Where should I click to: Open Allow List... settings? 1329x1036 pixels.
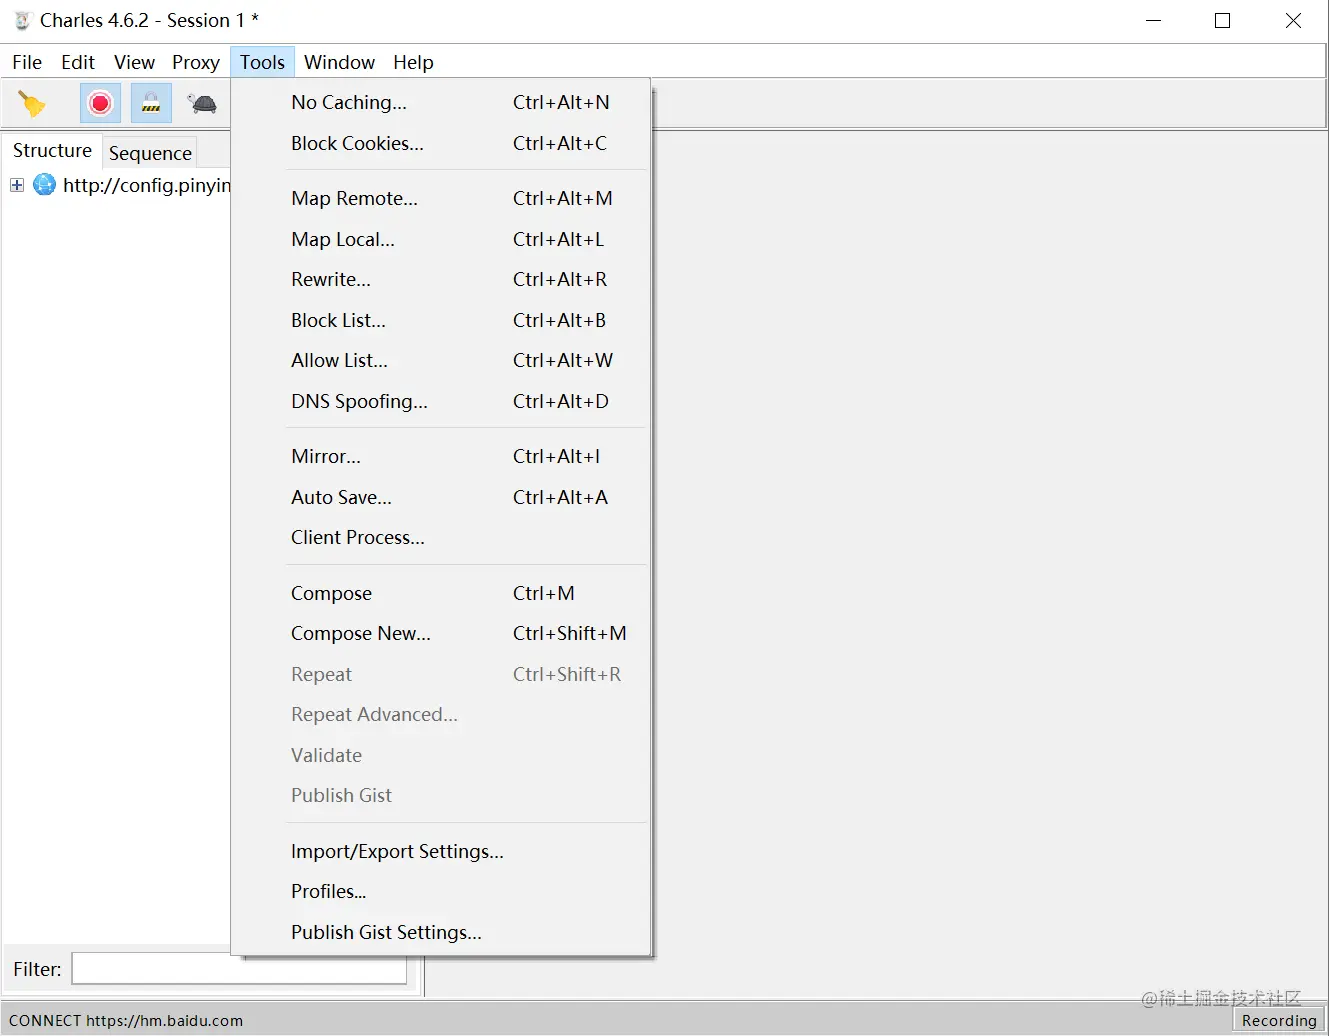[441, 360]
